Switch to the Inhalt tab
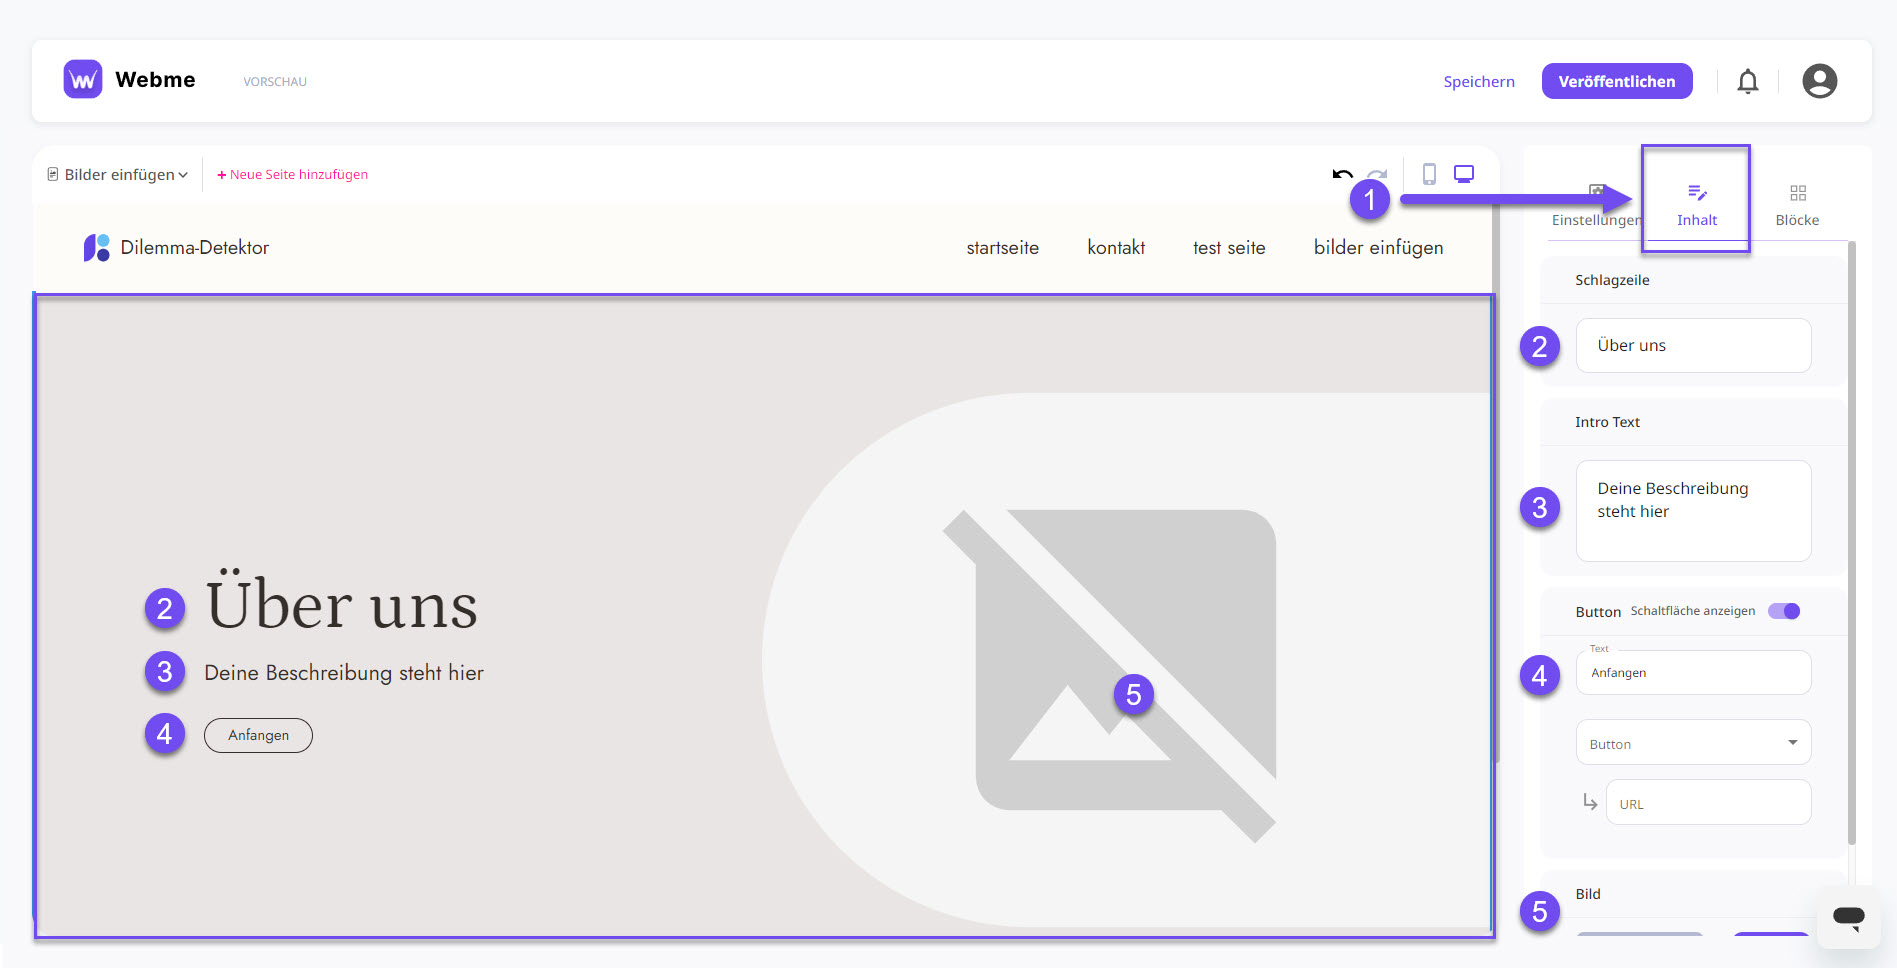The height and width of the screenshot is (968, 1897). 1696,204
